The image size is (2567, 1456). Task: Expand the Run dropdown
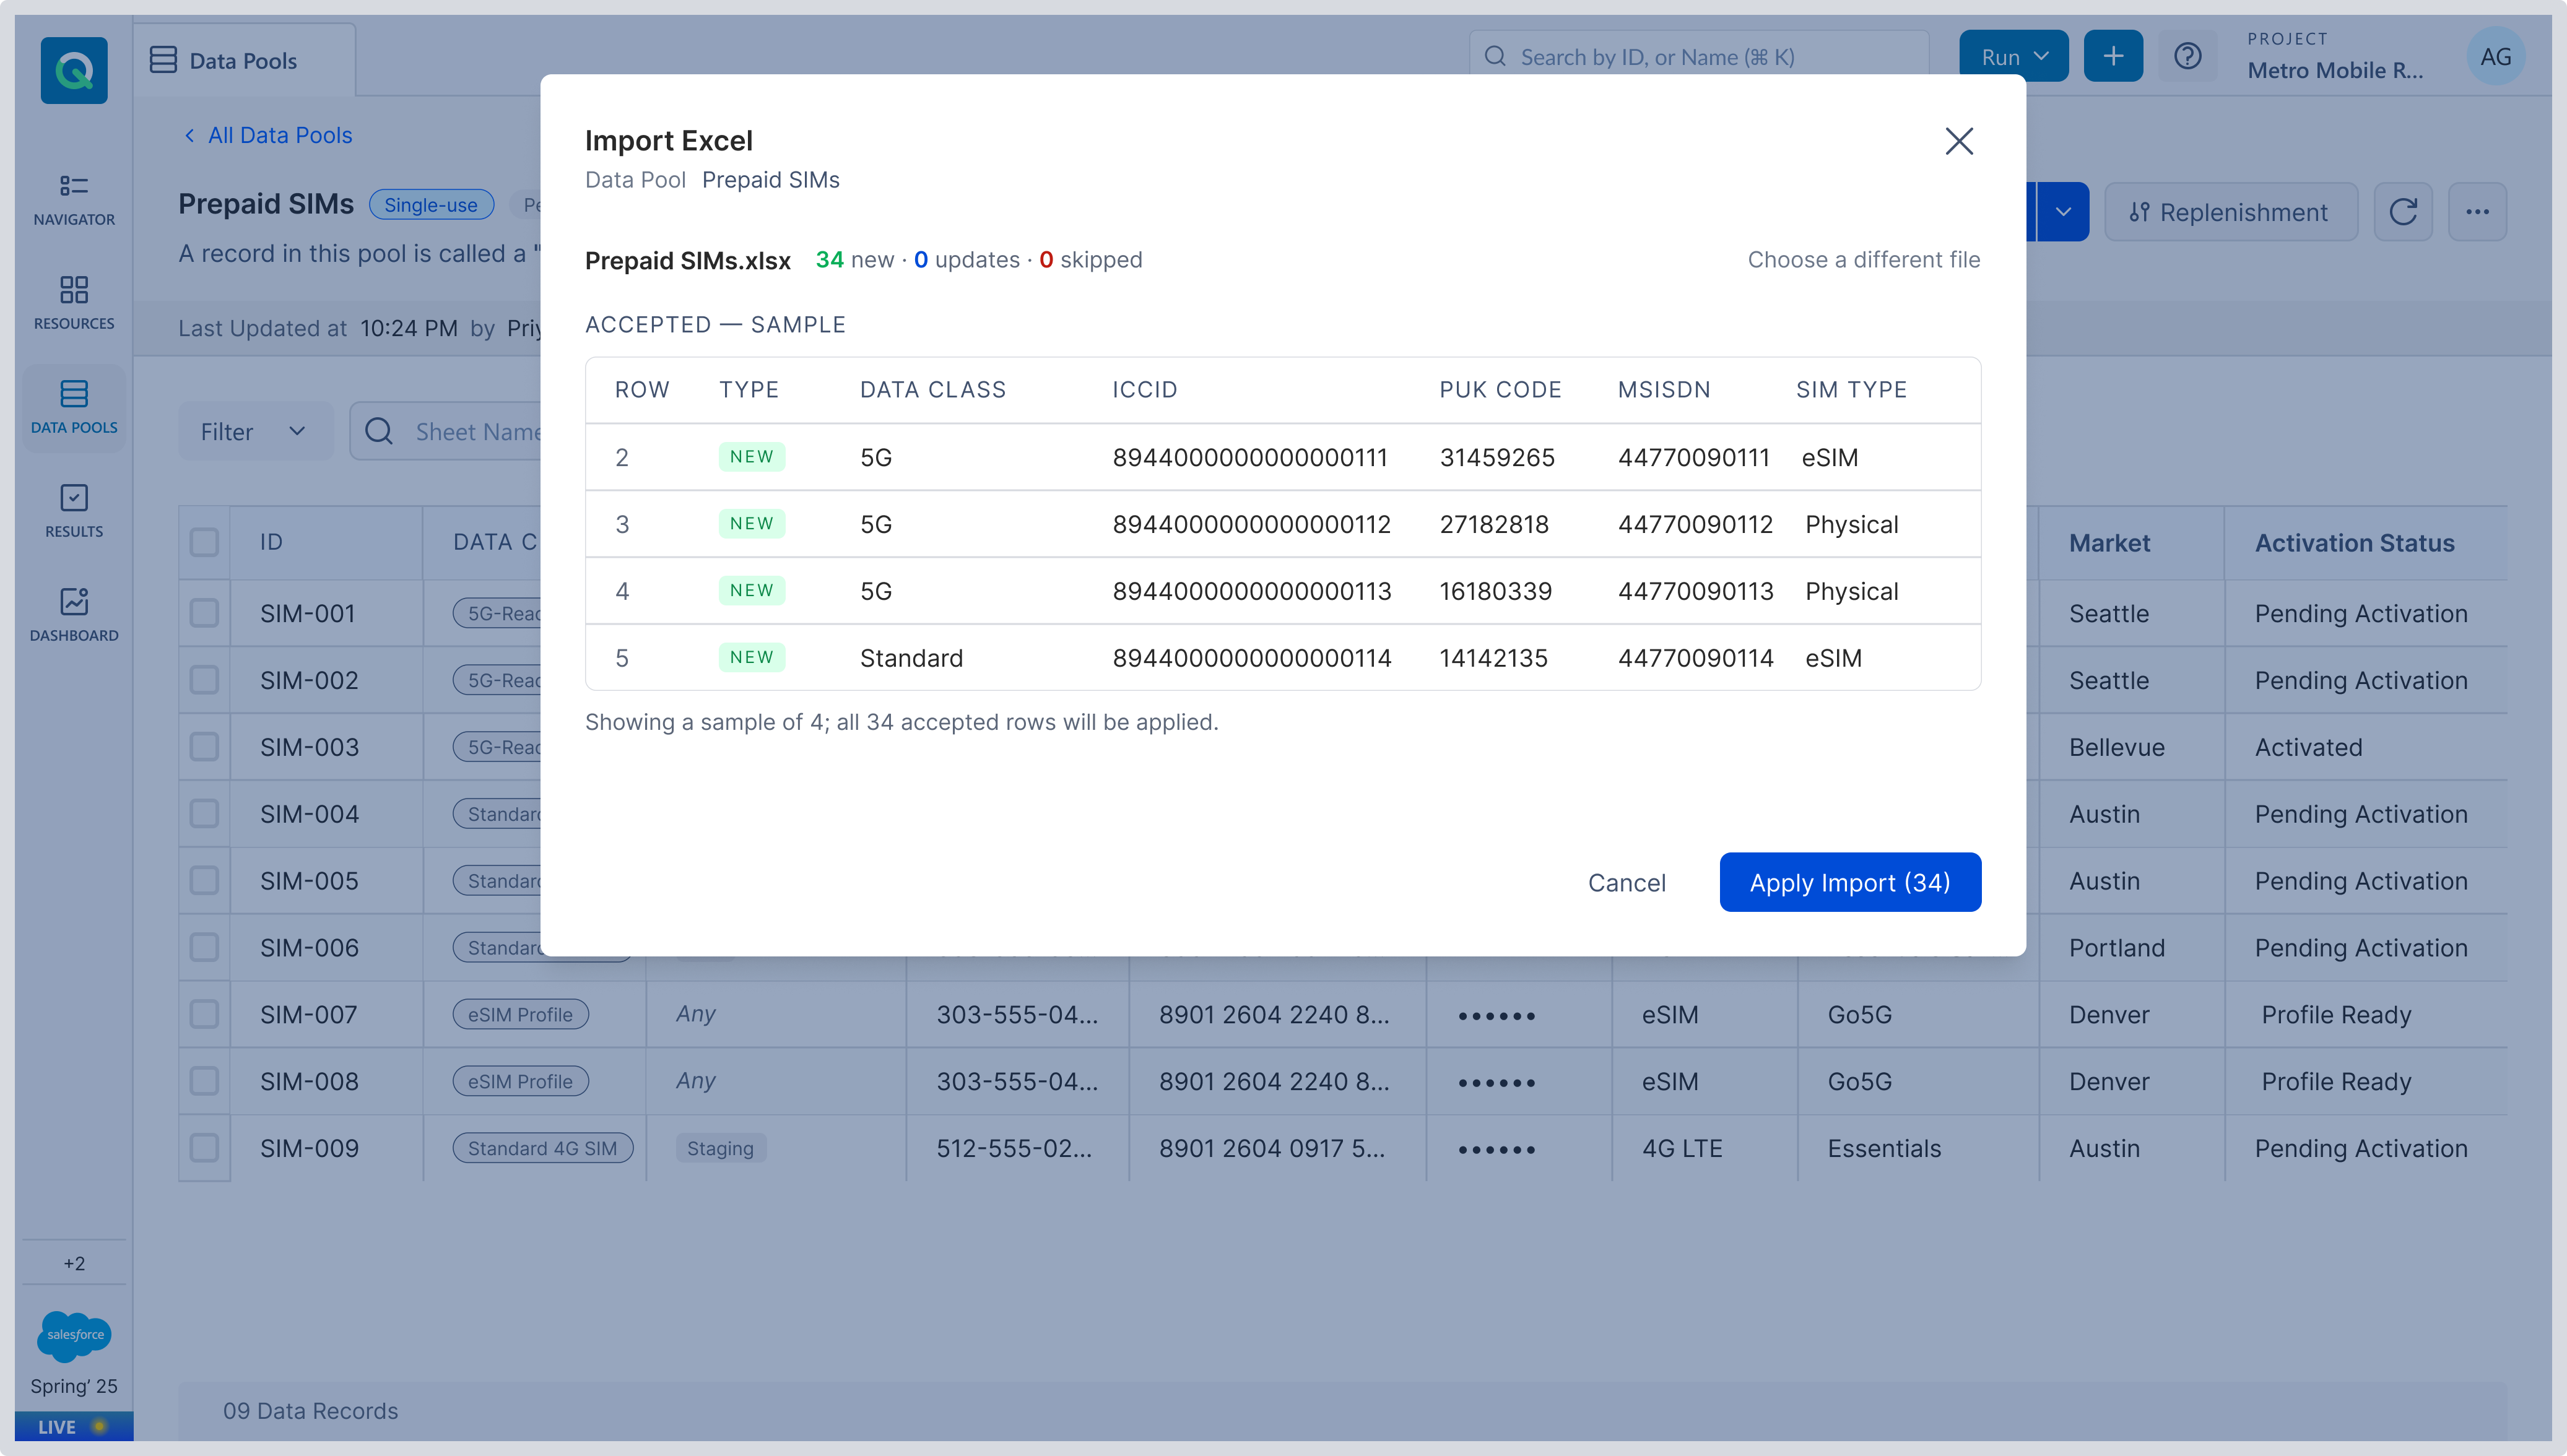2013,56
